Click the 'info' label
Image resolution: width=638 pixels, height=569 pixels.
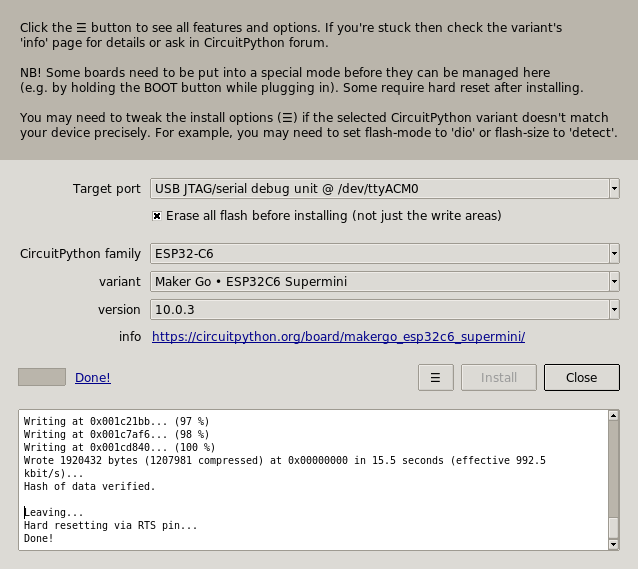tap(130, 337)
